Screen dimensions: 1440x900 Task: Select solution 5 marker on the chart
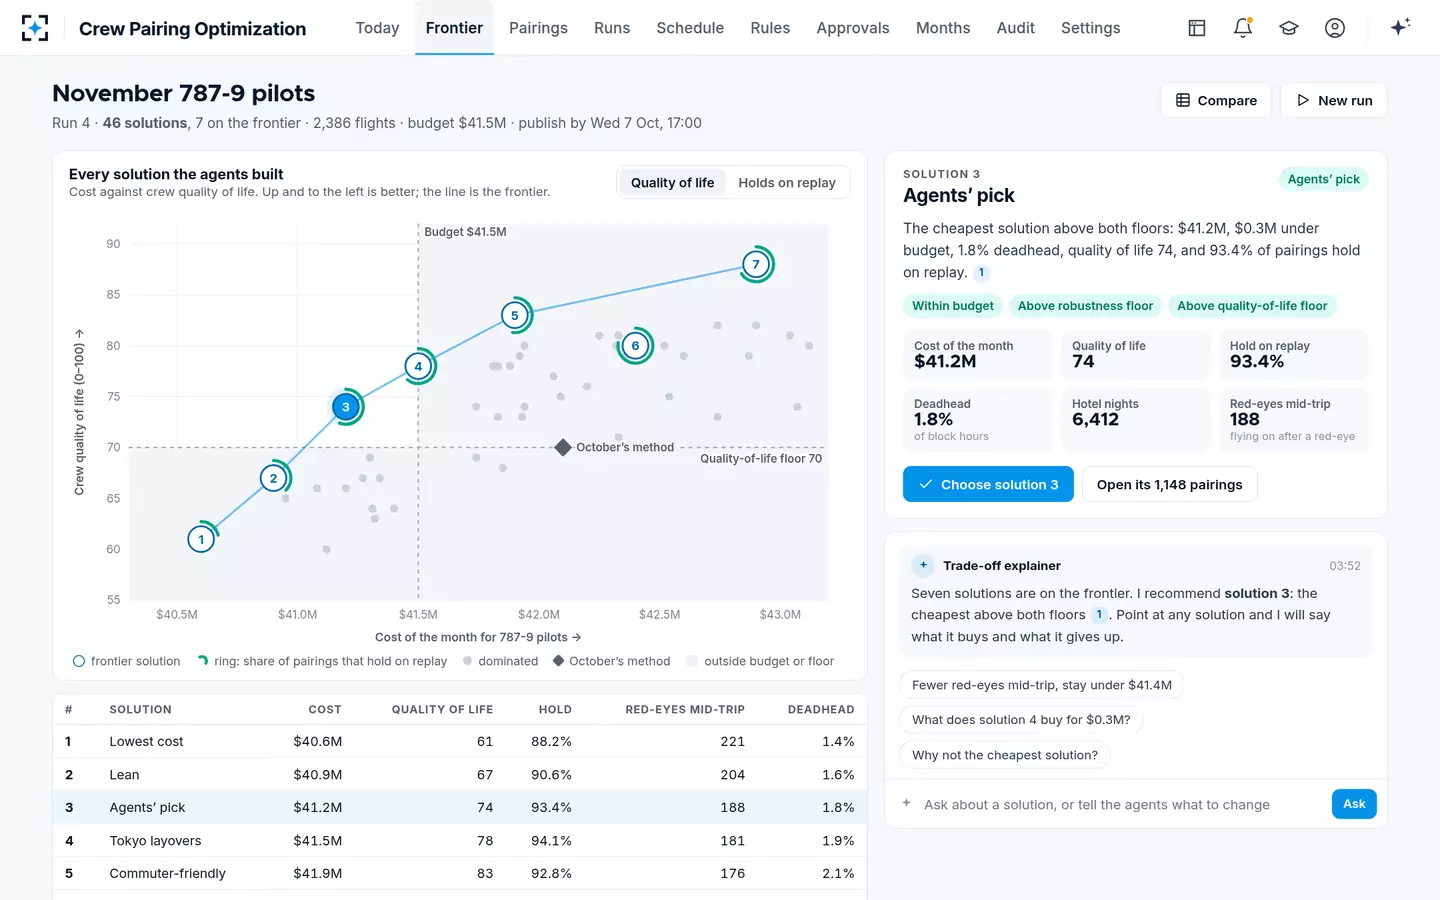(x=515, y=316)
